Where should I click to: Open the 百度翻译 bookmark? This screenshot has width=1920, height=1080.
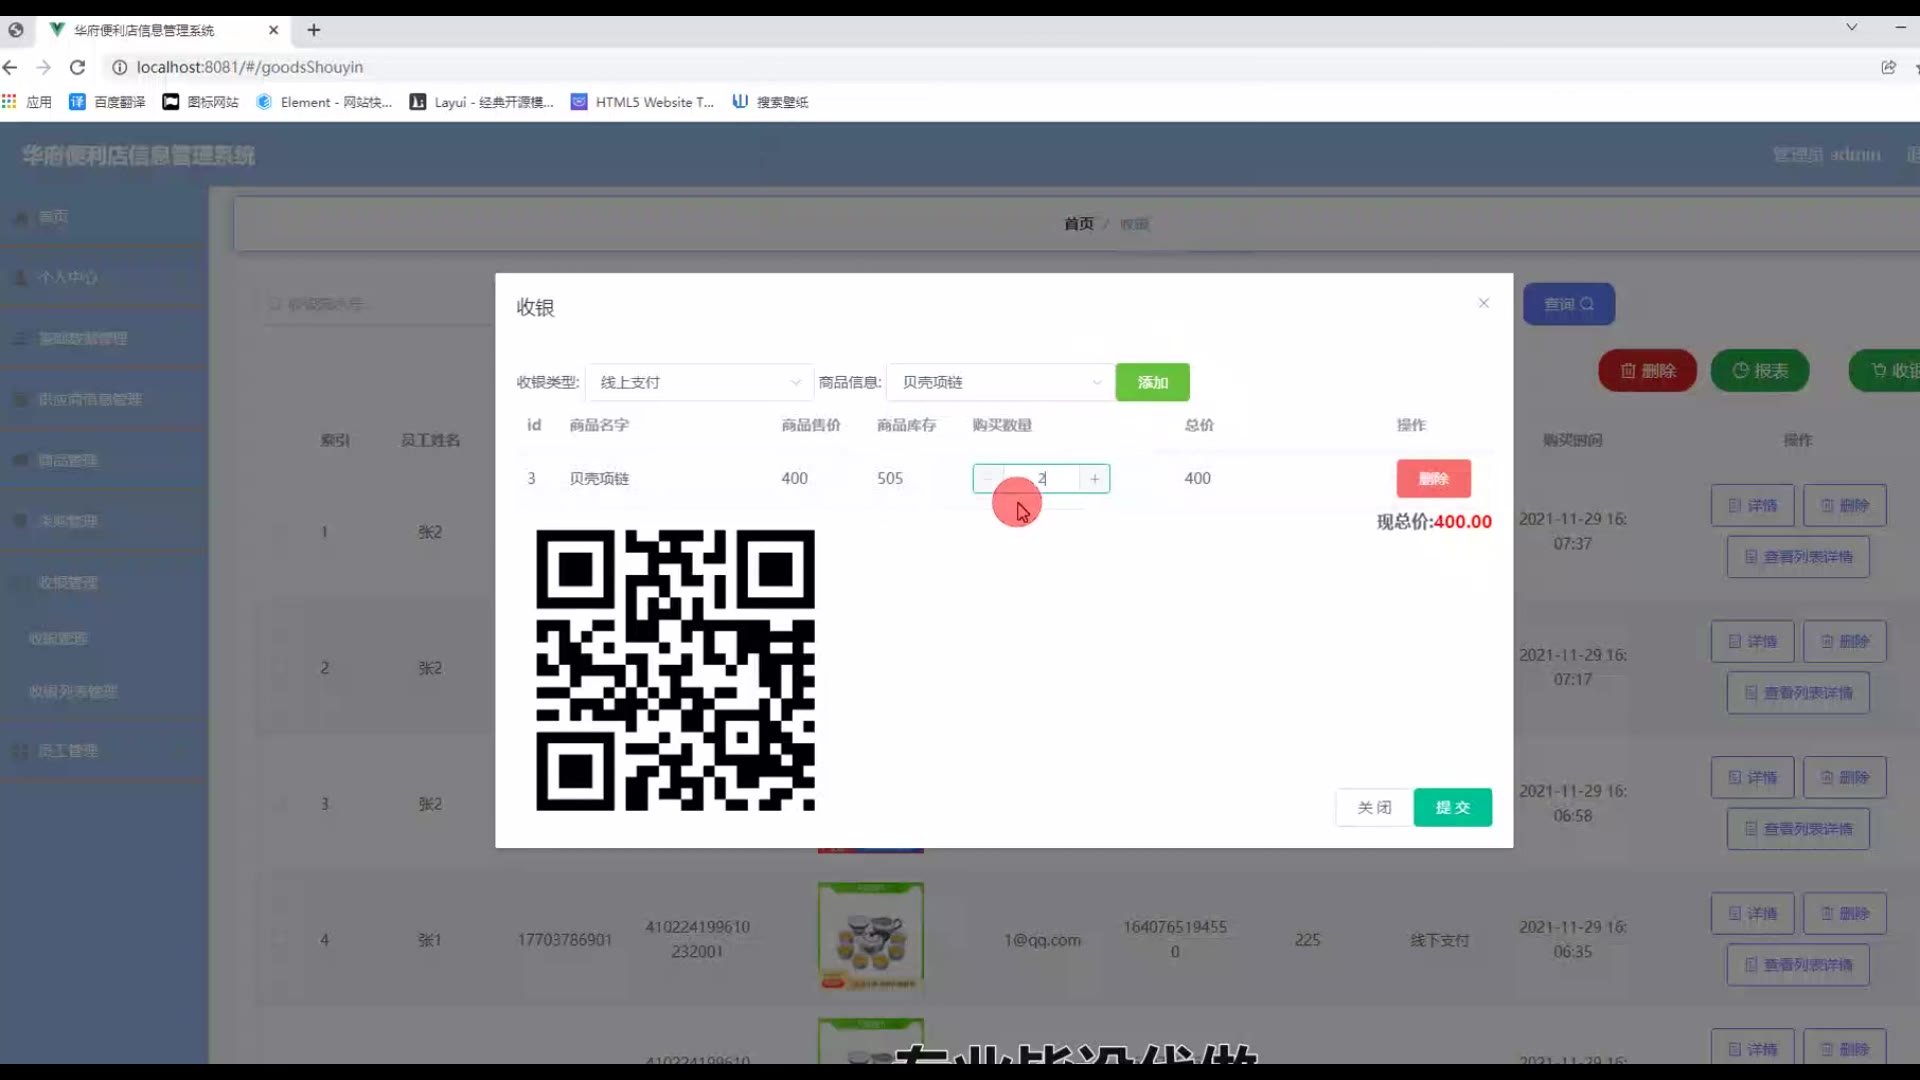[108, 102]
